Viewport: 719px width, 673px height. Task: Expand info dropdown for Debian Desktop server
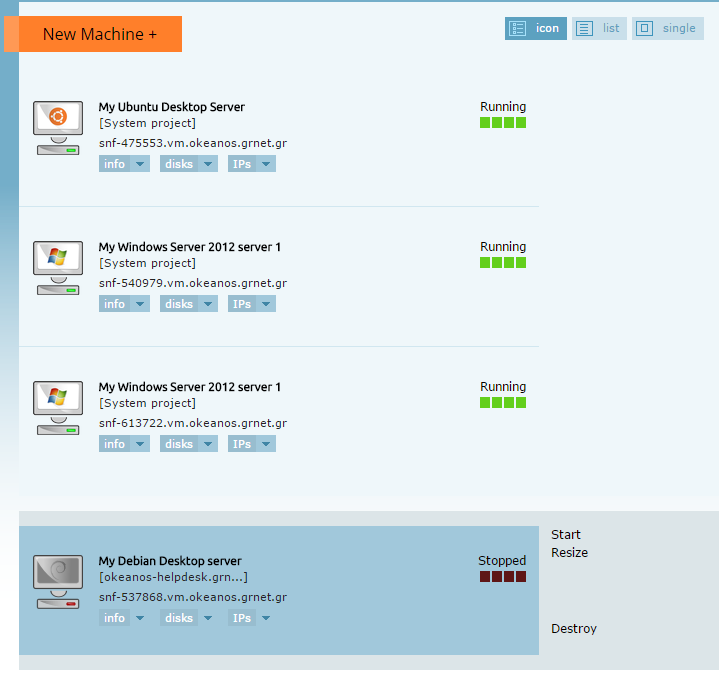pos(124,618)
